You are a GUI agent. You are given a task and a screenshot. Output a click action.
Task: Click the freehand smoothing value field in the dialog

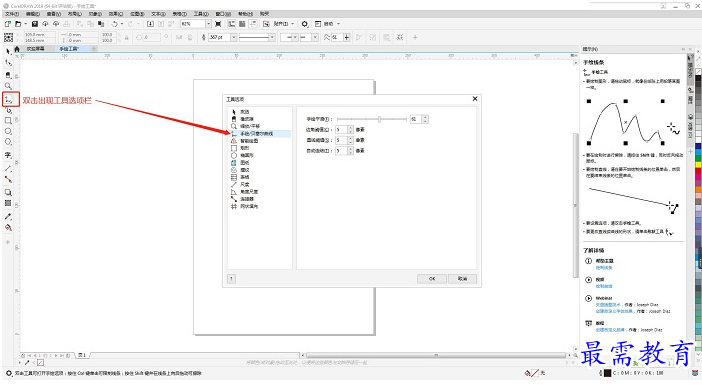click(x=416, y=119)
